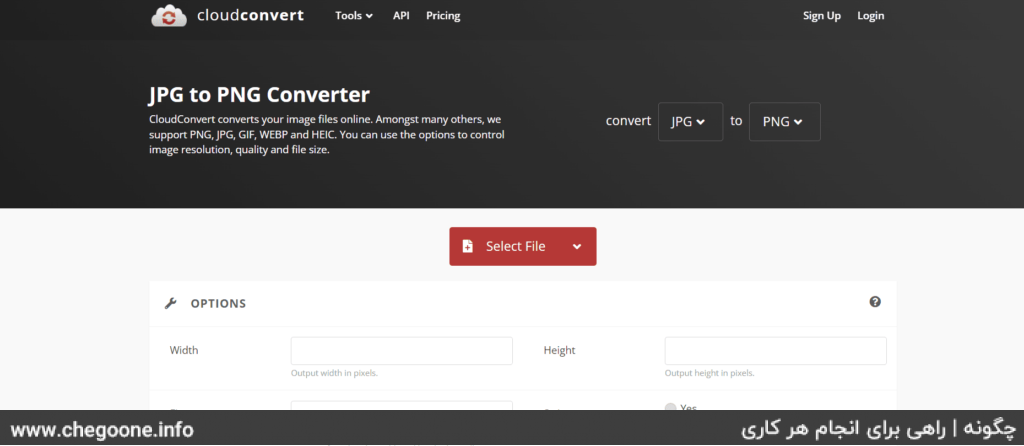Go to the Pricing page
Viewport: 1024px width, 446px height.
click(x=443, y=16)
